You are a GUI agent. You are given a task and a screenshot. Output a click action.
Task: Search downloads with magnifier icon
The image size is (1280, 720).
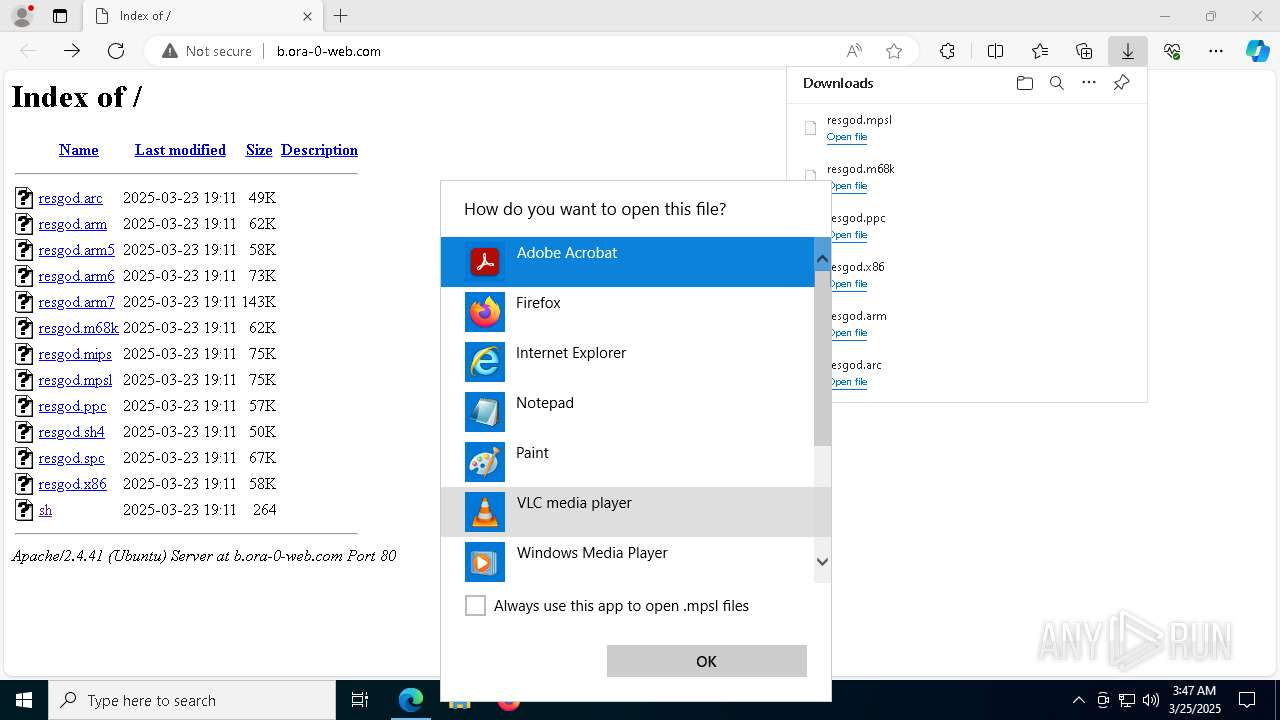1056,83
